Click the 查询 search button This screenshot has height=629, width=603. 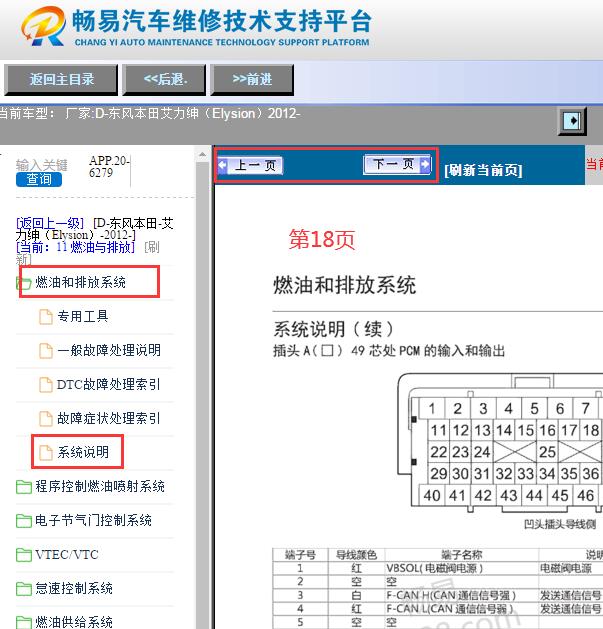coord(39,179)
